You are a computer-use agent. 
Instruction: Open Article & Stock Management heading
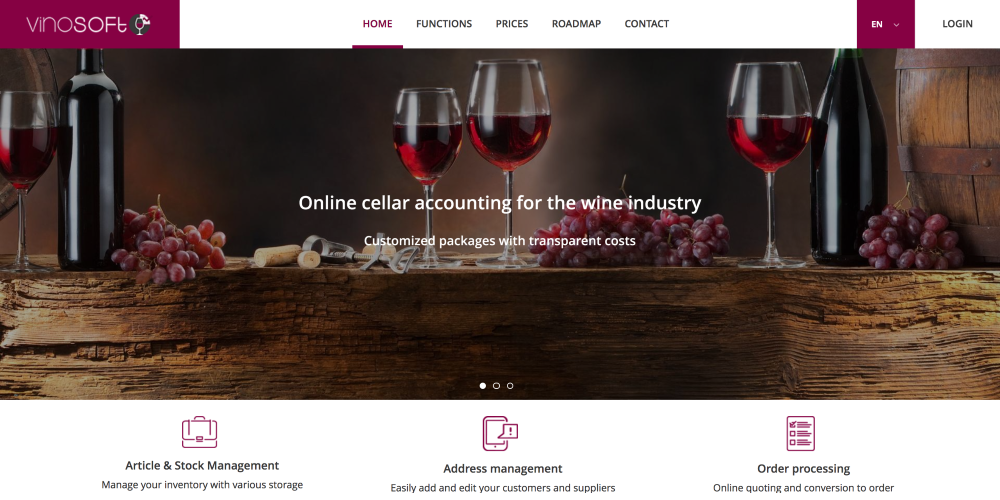pos(202,466)
